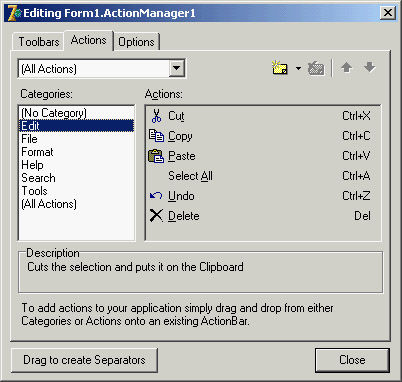The width and height of the screenshot is (402, 382).
Task: Switch to the Options tab
Action: (136, 42)
